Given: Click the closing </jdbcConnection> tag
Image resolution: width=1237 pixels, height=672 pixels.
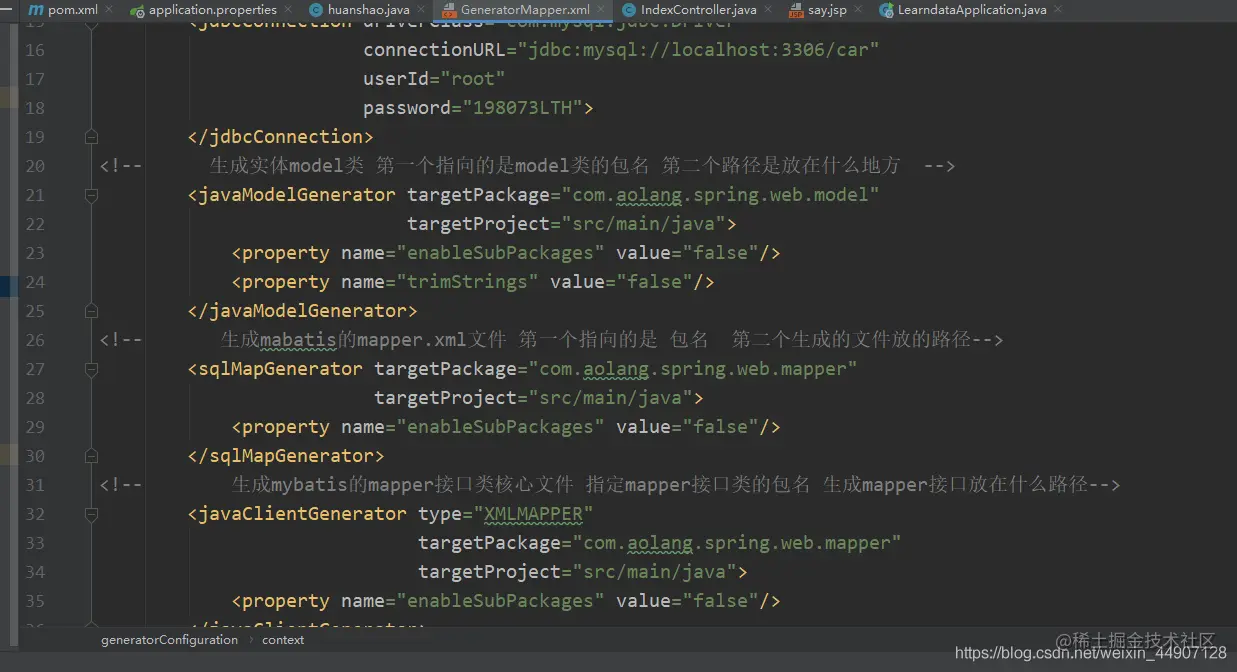Looking at the screenshot, I should (281, 137).
